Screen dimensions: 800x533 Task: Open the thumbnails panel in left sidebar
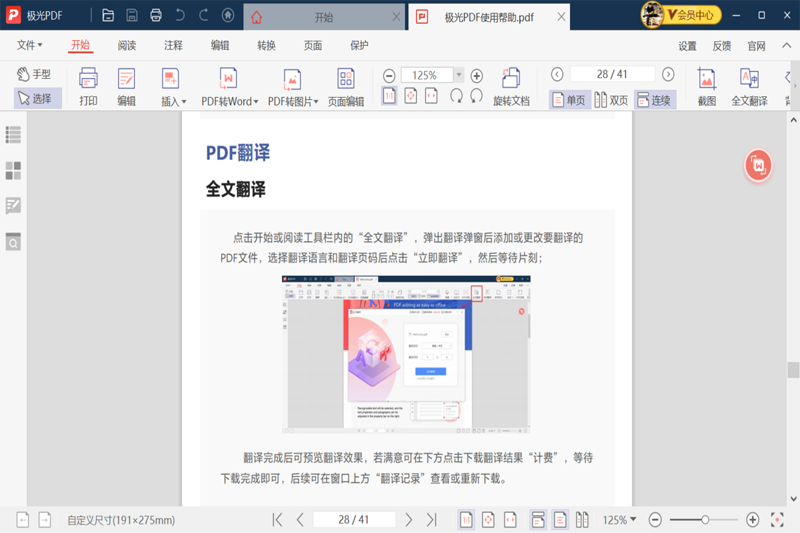[x=13, y=171]
